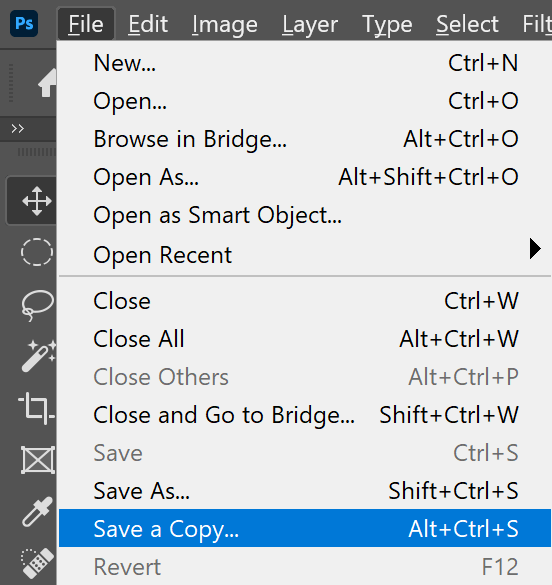The width and height of the screenshot is (552, 585).
Task: Select the Lasso tool
Action: click(x=37, y=305)
